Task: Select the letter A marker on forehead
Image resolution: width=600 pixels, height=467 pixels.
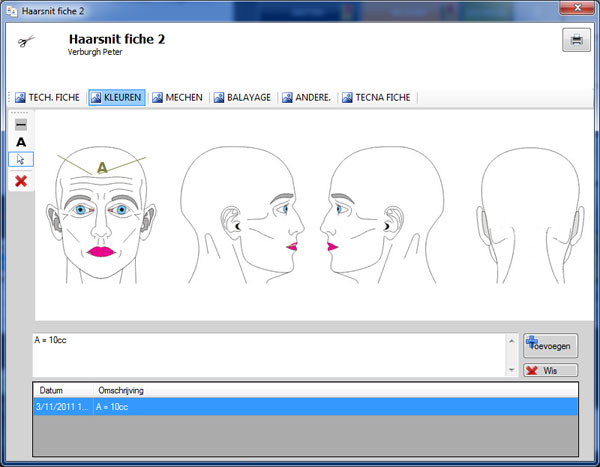Action: (x=102, y=167)
